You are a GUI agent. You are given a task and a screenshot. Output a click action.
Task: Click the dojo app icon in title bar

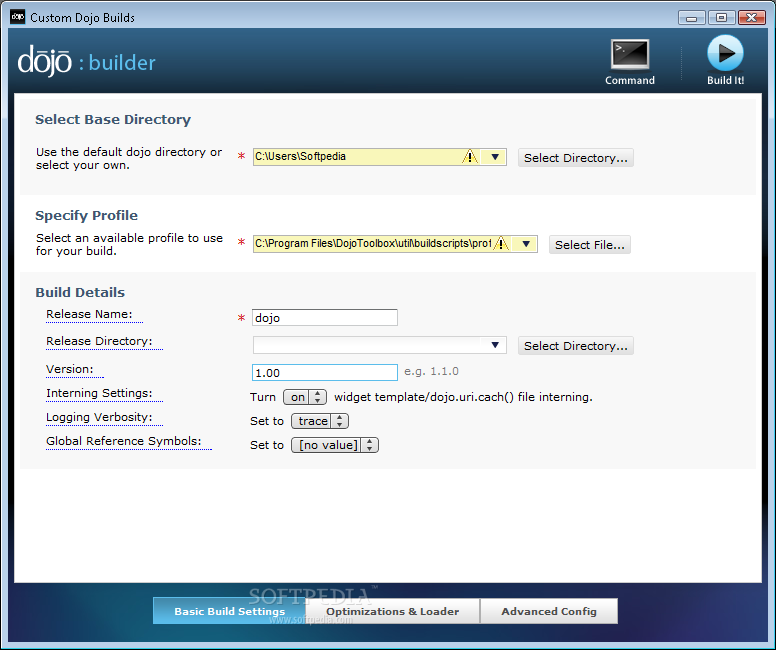click(x=18, y=17)
